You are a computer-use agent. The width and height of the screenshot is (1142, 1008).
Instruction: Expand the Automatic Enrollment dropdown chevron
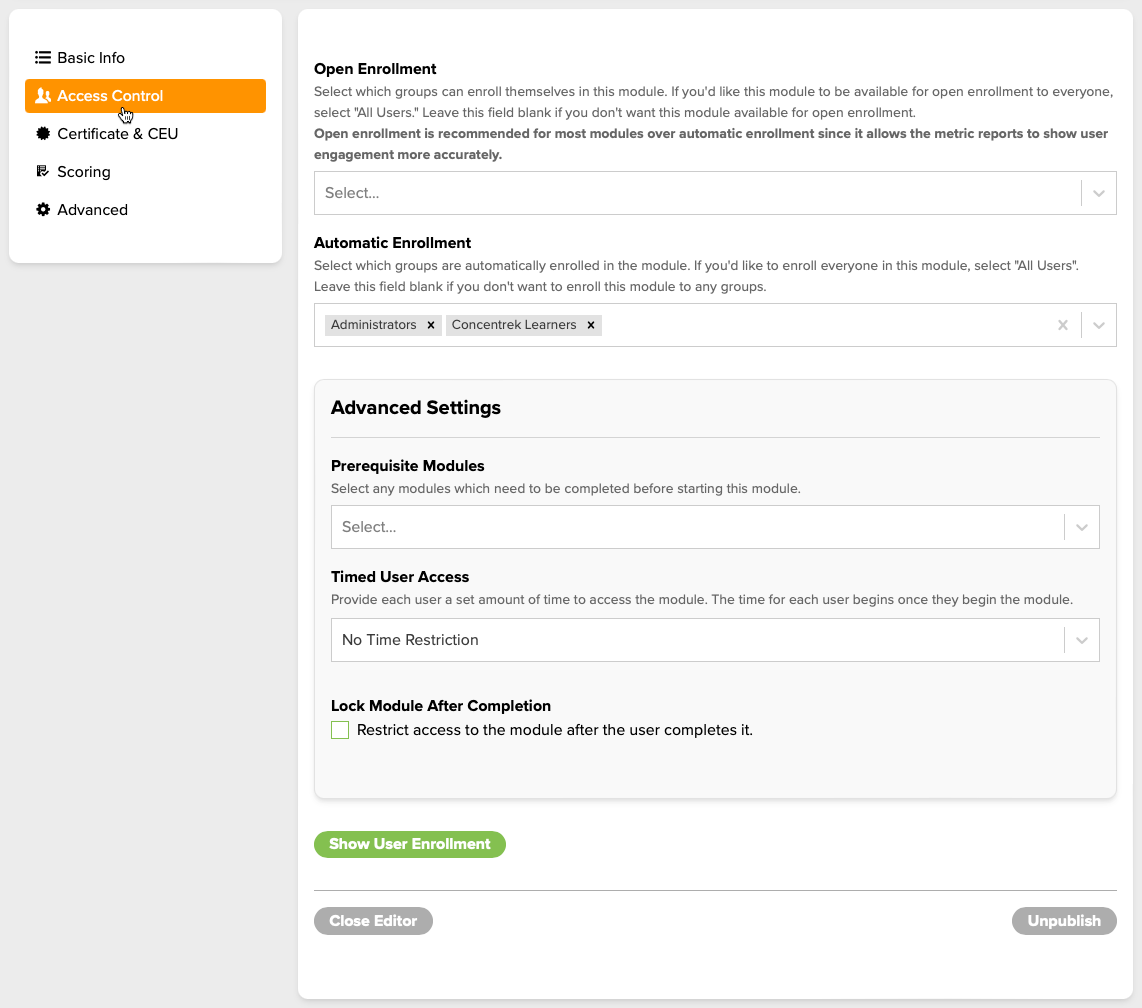click(x=1097, y=324)
